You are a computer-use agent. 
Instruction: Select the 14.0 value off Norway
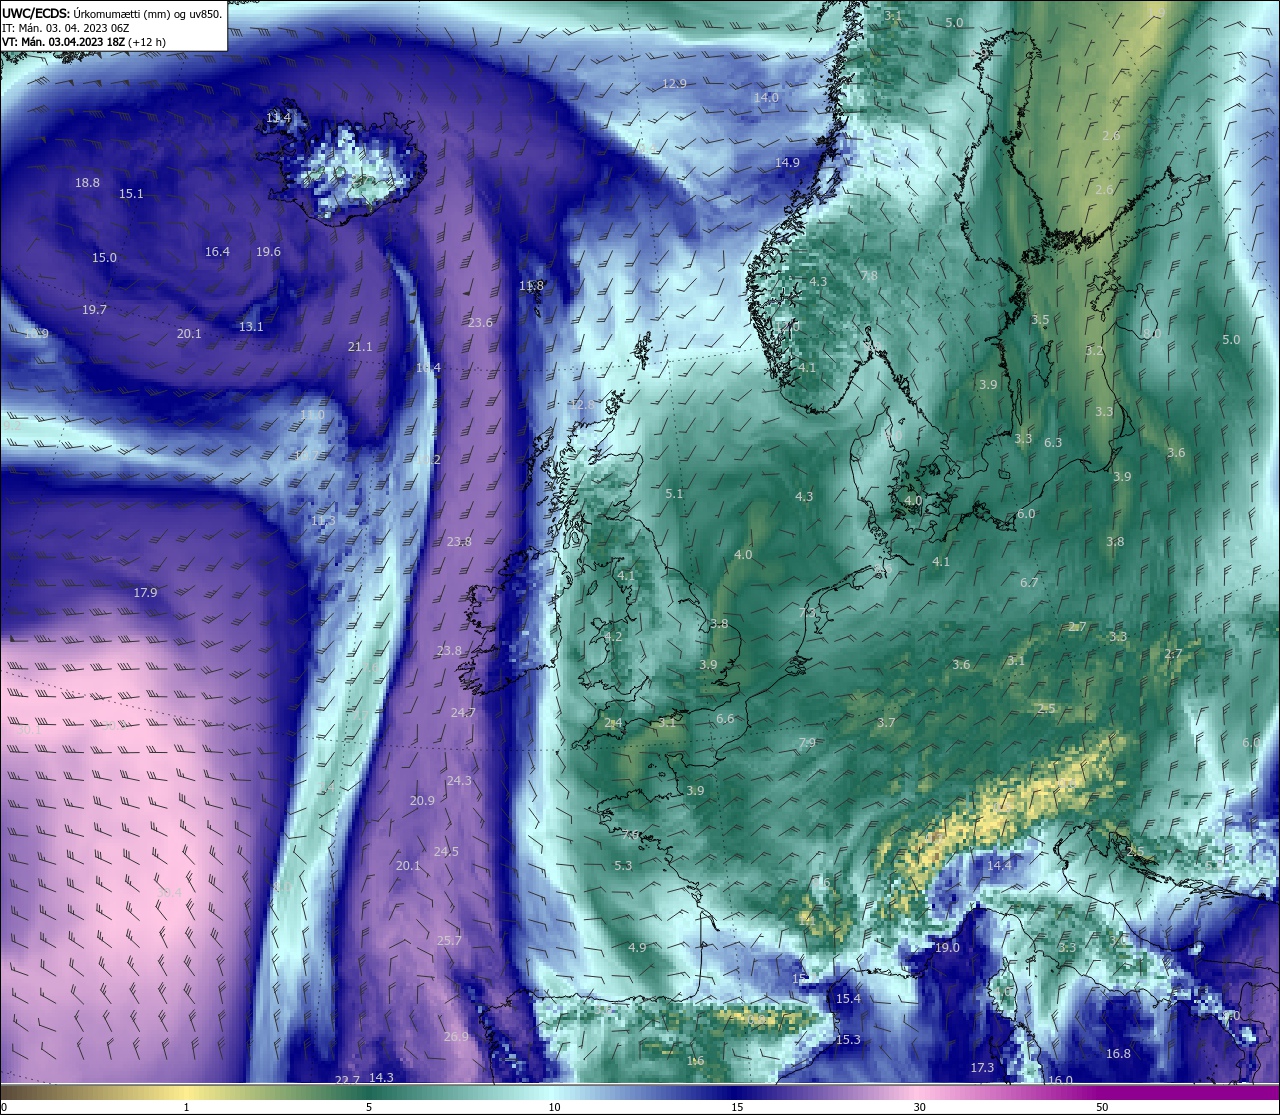pos(766,98)
